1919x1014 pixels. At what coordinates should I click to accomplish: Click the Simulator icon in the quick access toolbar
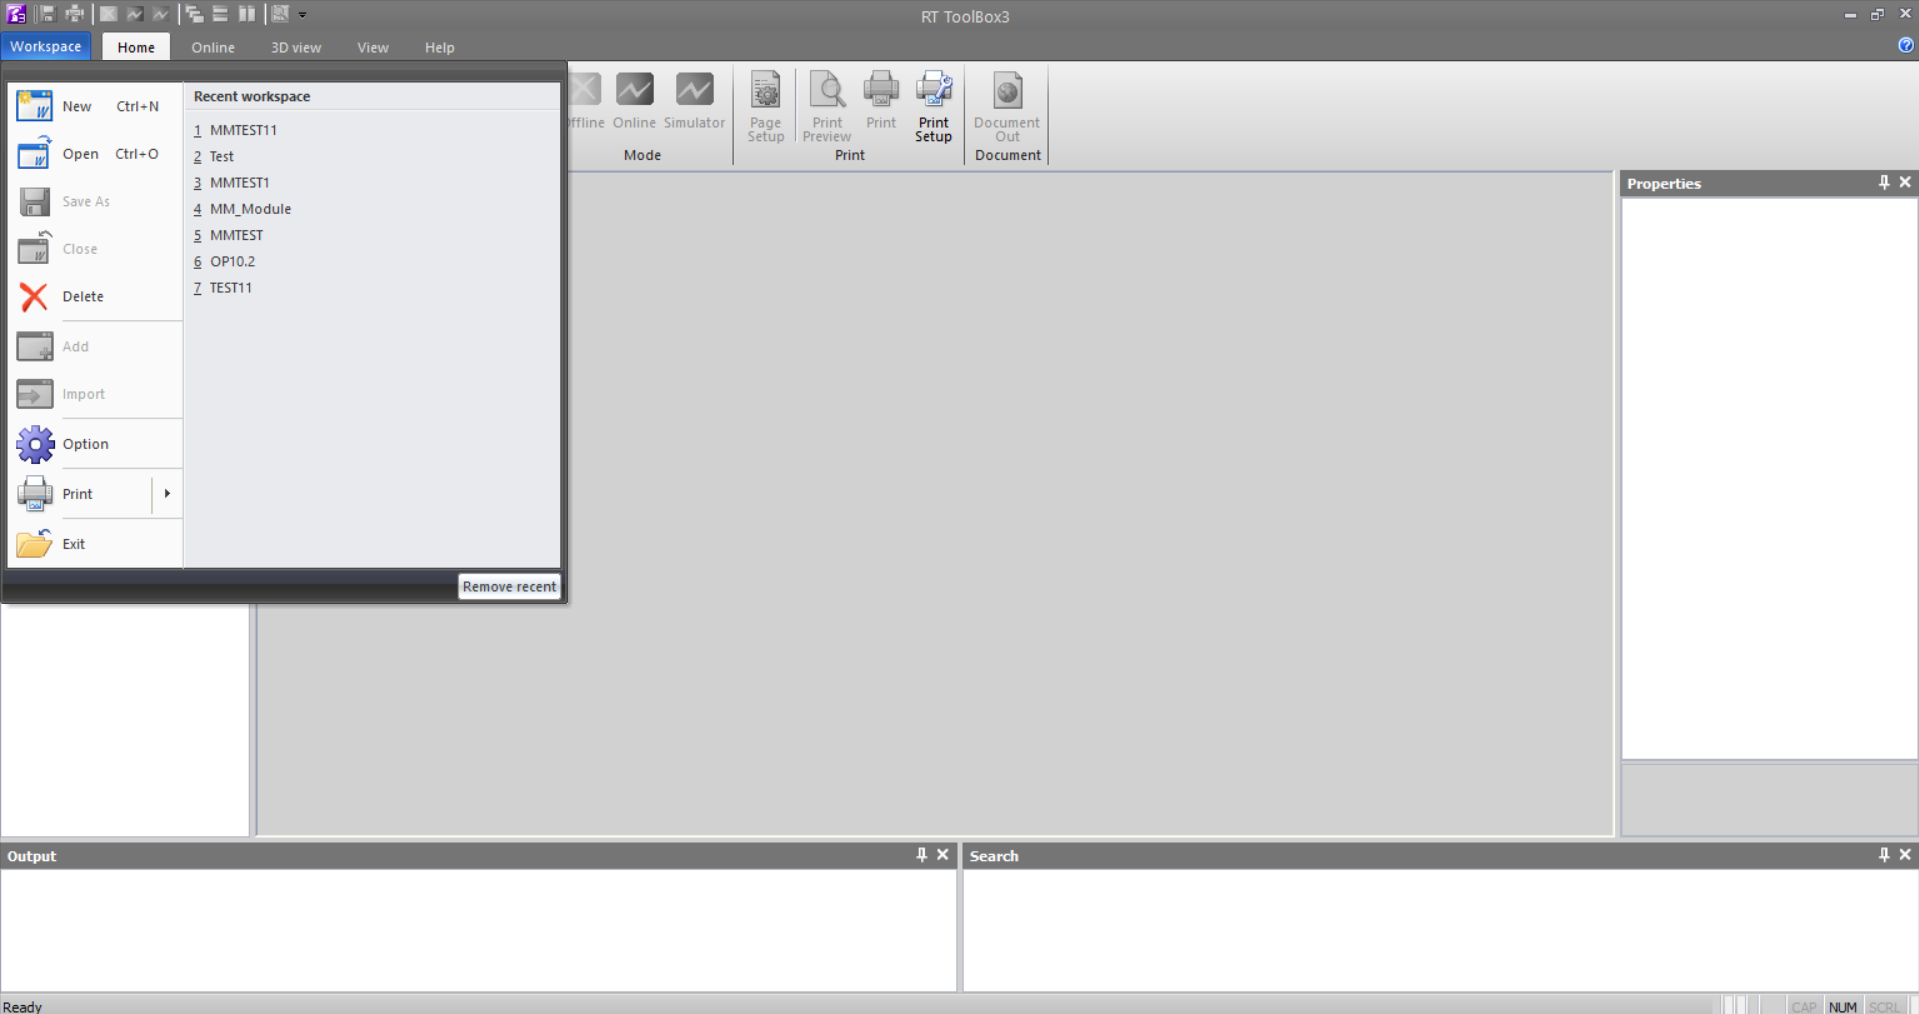tap(160, 14)
